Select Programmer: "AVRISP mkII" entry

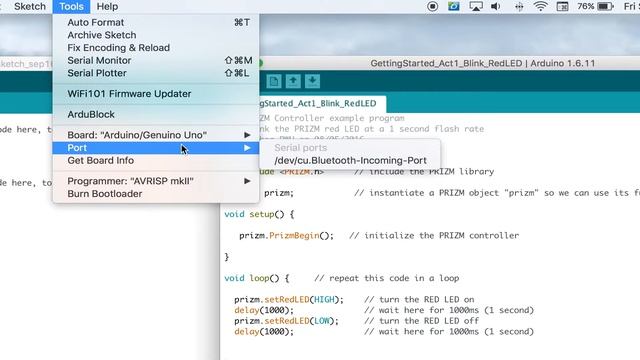click(156, 181)
